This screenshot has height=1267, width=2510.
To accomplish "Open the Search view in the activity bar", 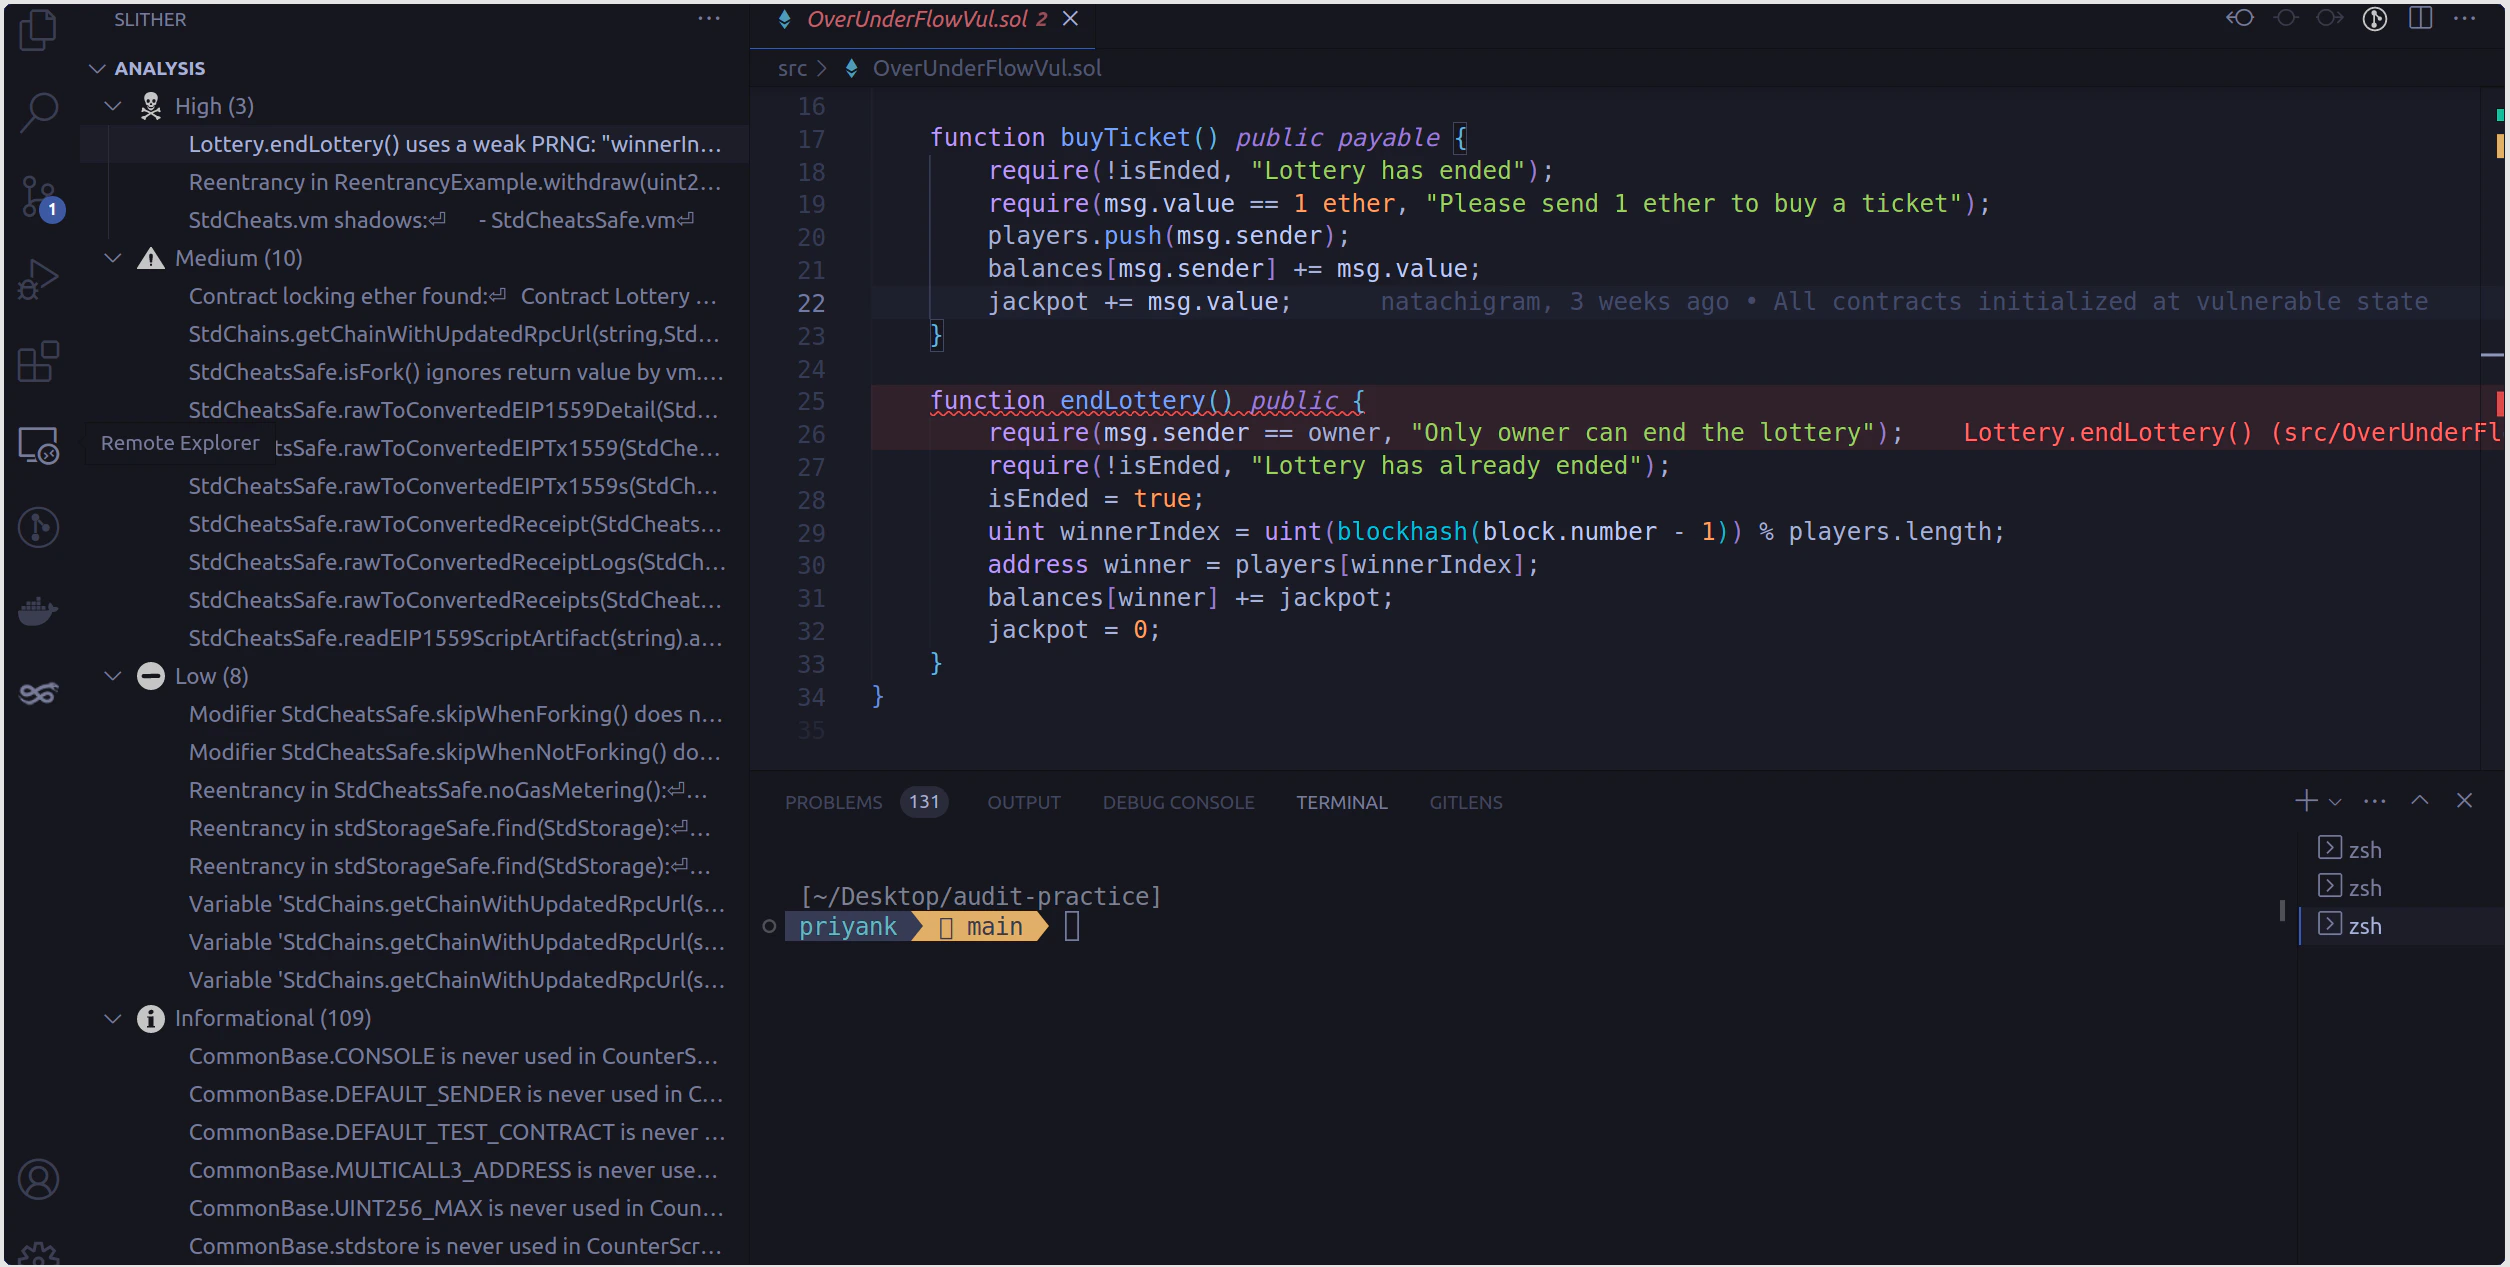I will [x=38, y=113].
